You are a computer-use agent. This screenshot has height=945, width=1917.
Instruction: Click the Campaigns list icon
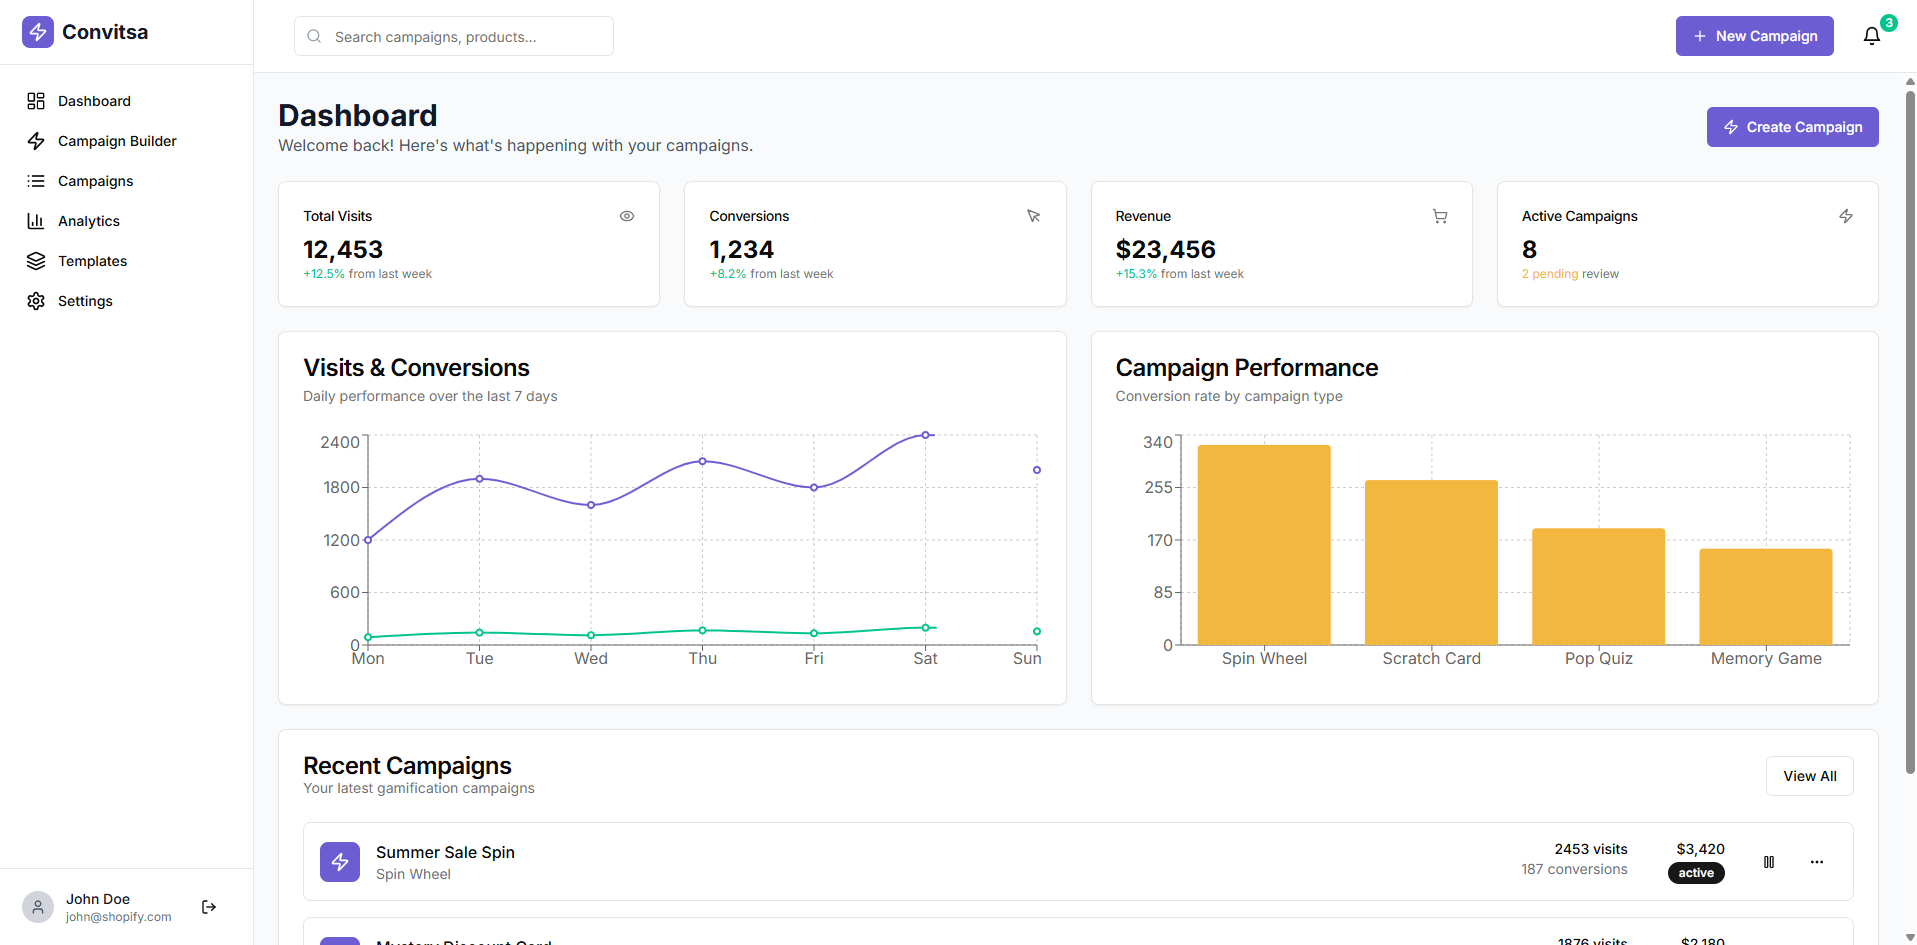coord(36,181)
